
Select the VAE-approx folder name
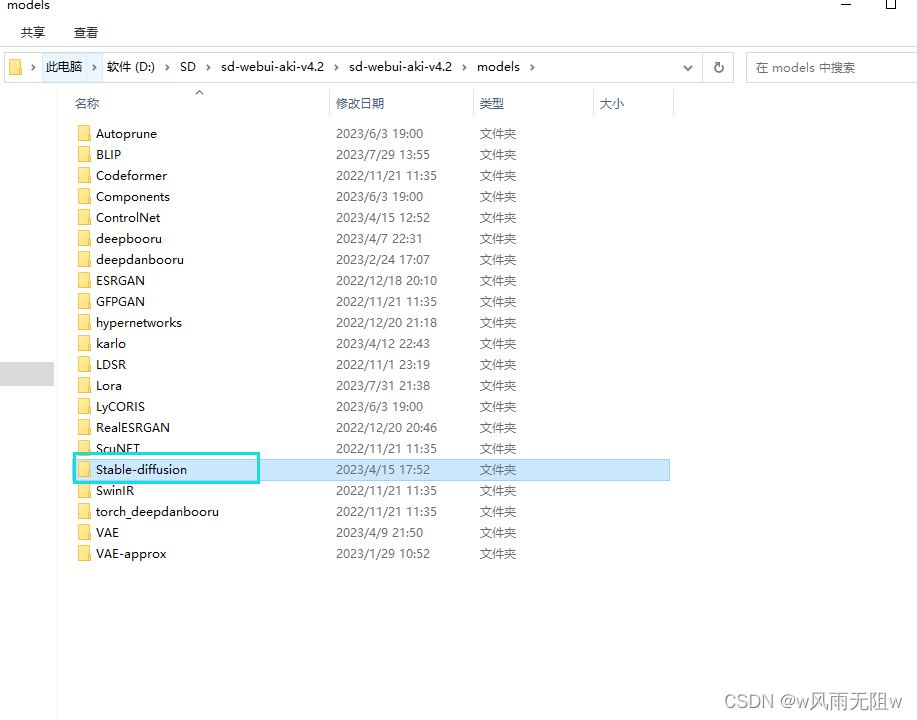131,554
